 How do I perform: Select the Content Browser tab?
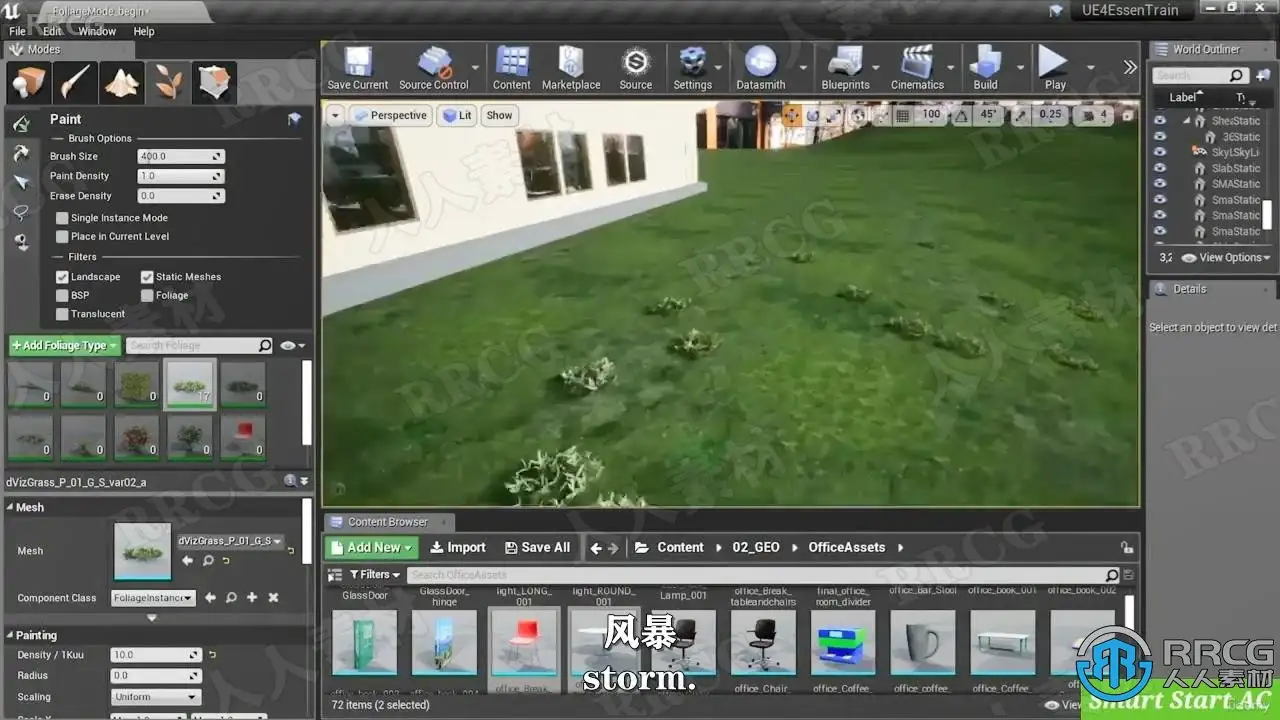387,522
